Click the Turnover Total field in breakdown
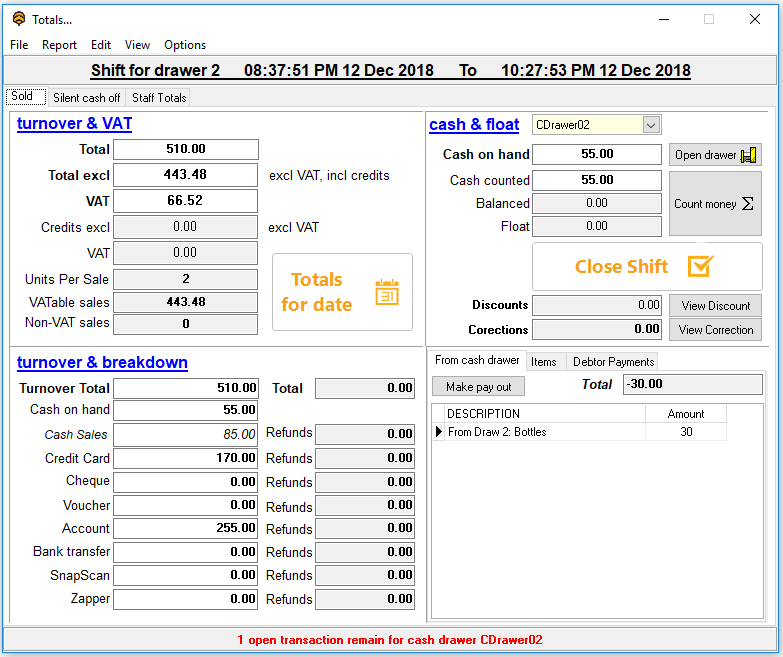783x657 pixels. pos(186,388)
